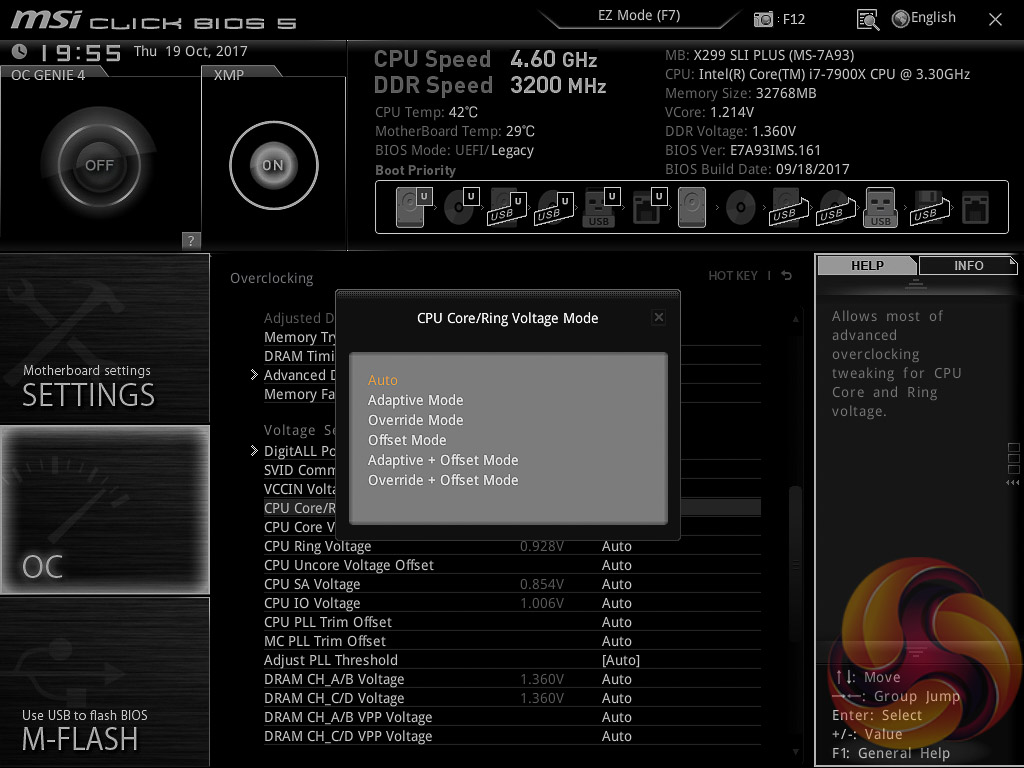Select the legacy CD/DVD boot icon without U badge

741,208
